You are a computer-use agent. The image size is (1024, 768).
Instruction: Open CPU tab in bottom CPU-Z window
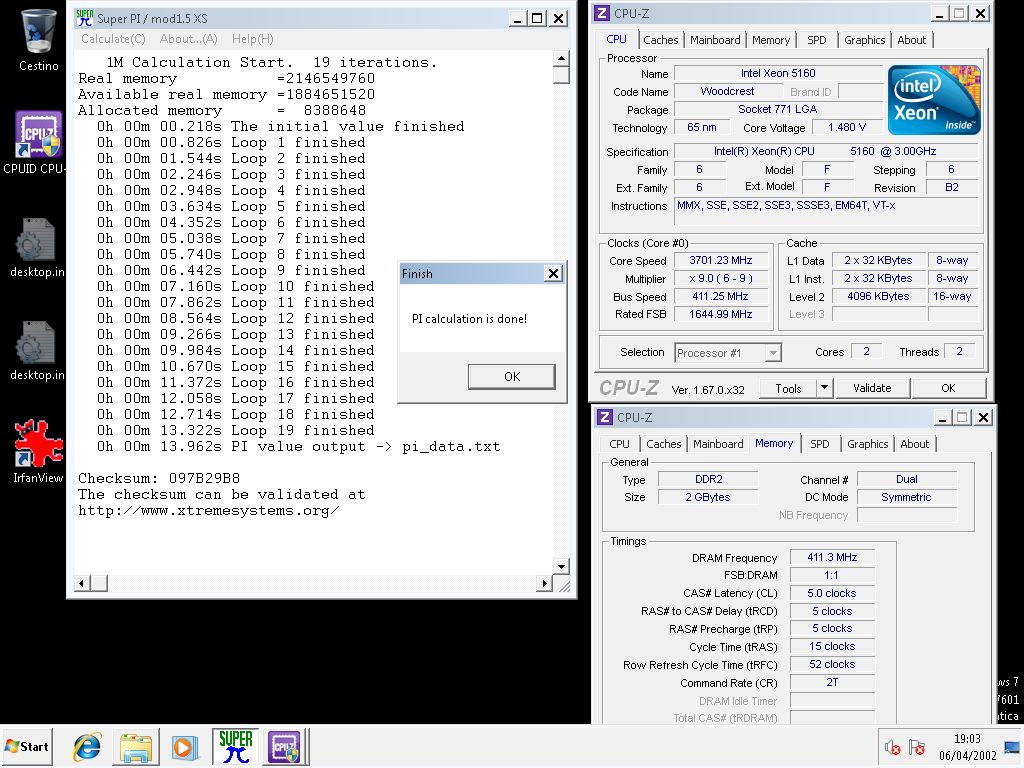tap(619, 444)
